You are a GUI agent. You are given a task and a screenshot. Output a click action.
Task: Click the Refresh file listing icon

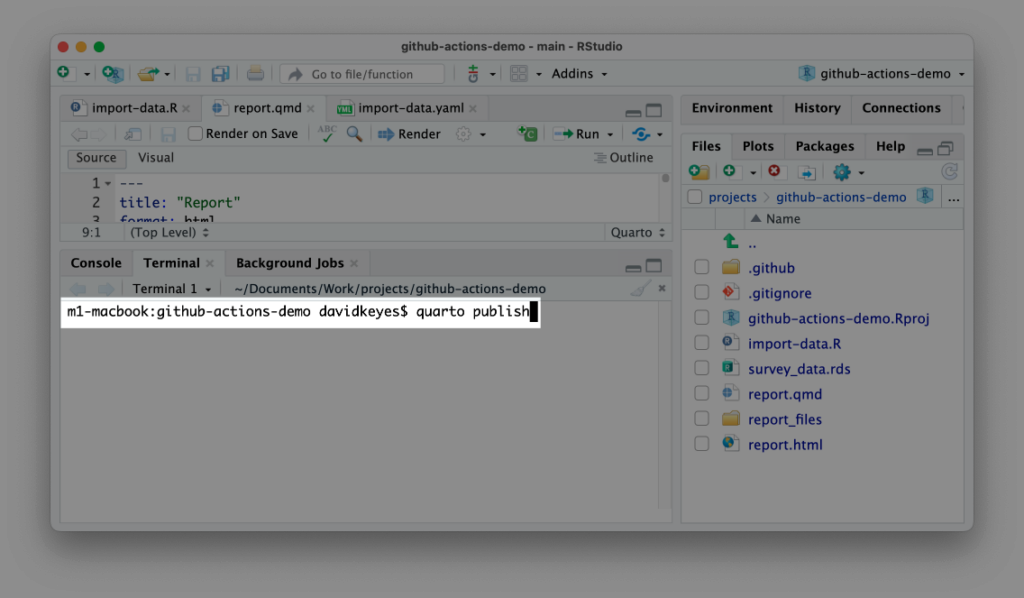pyautogui.click(x=950, y=172)
